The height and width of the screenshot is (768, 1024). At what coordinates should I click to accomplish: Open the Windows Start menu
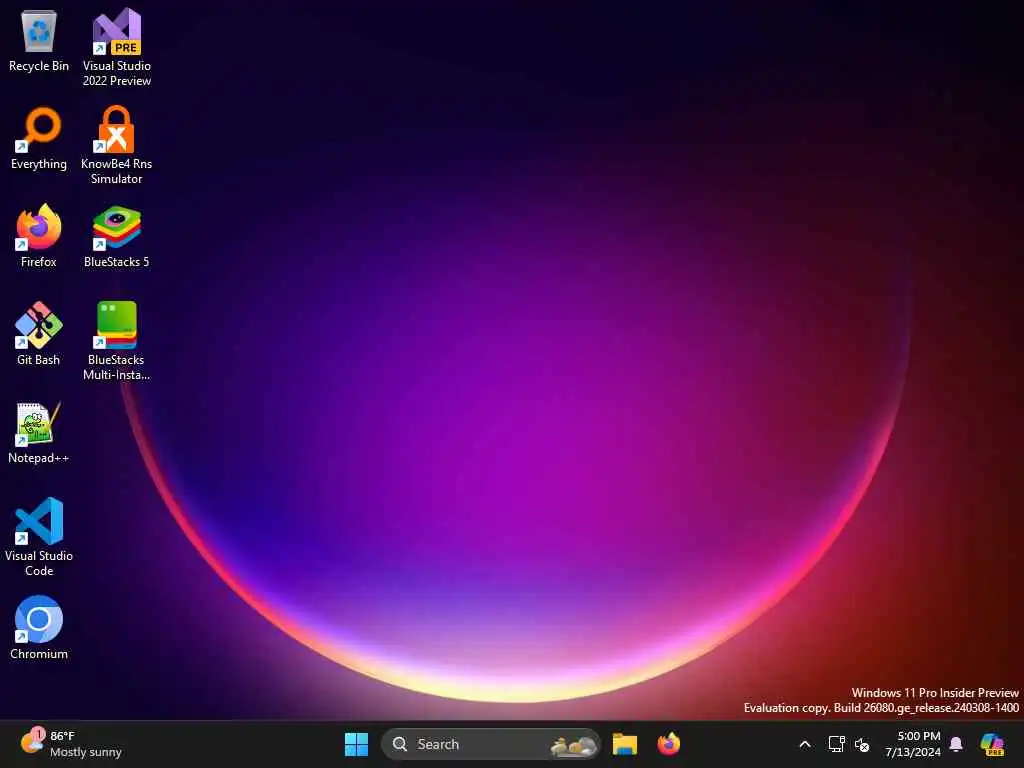(356, 744)
